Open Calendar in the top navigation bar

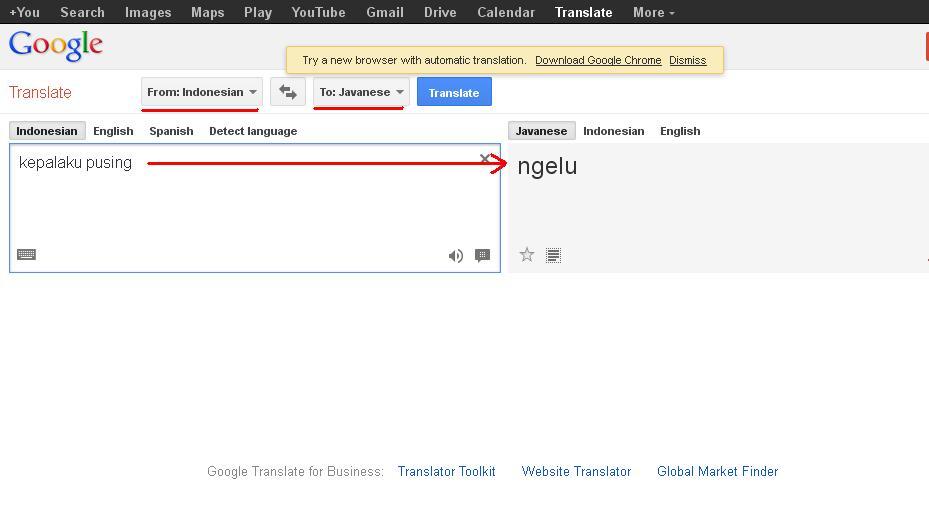[506, 12]
